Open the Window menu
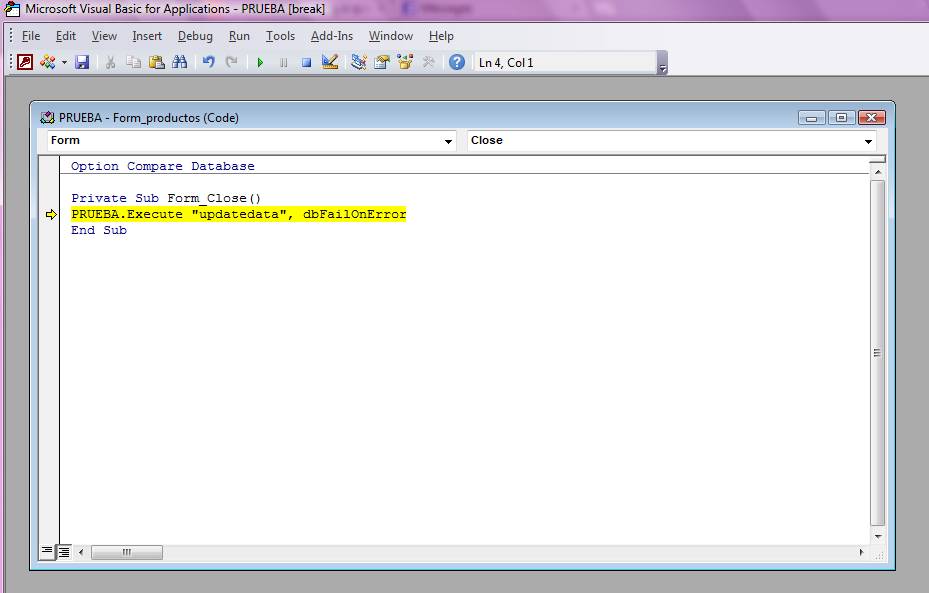This screenshot has width=929, height=593. tap(390, 36)
